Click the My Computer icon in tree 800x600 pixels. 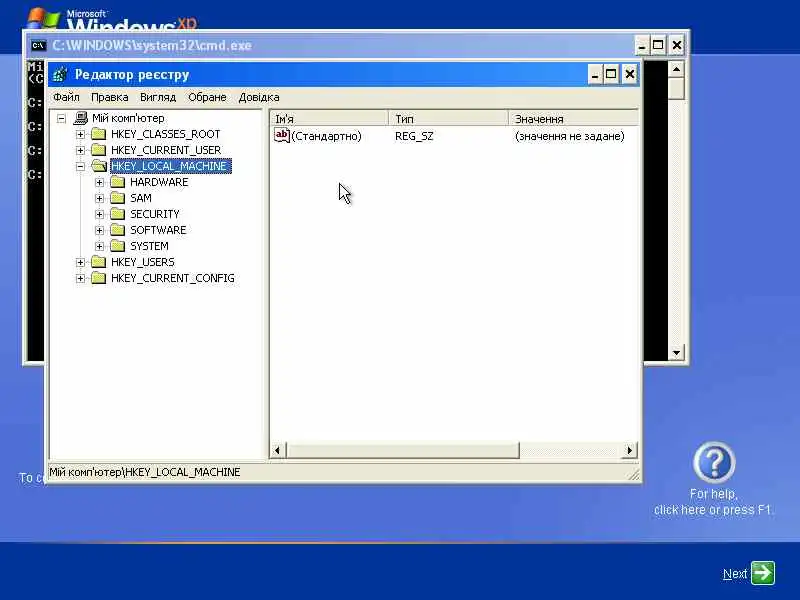click(81, 118)
